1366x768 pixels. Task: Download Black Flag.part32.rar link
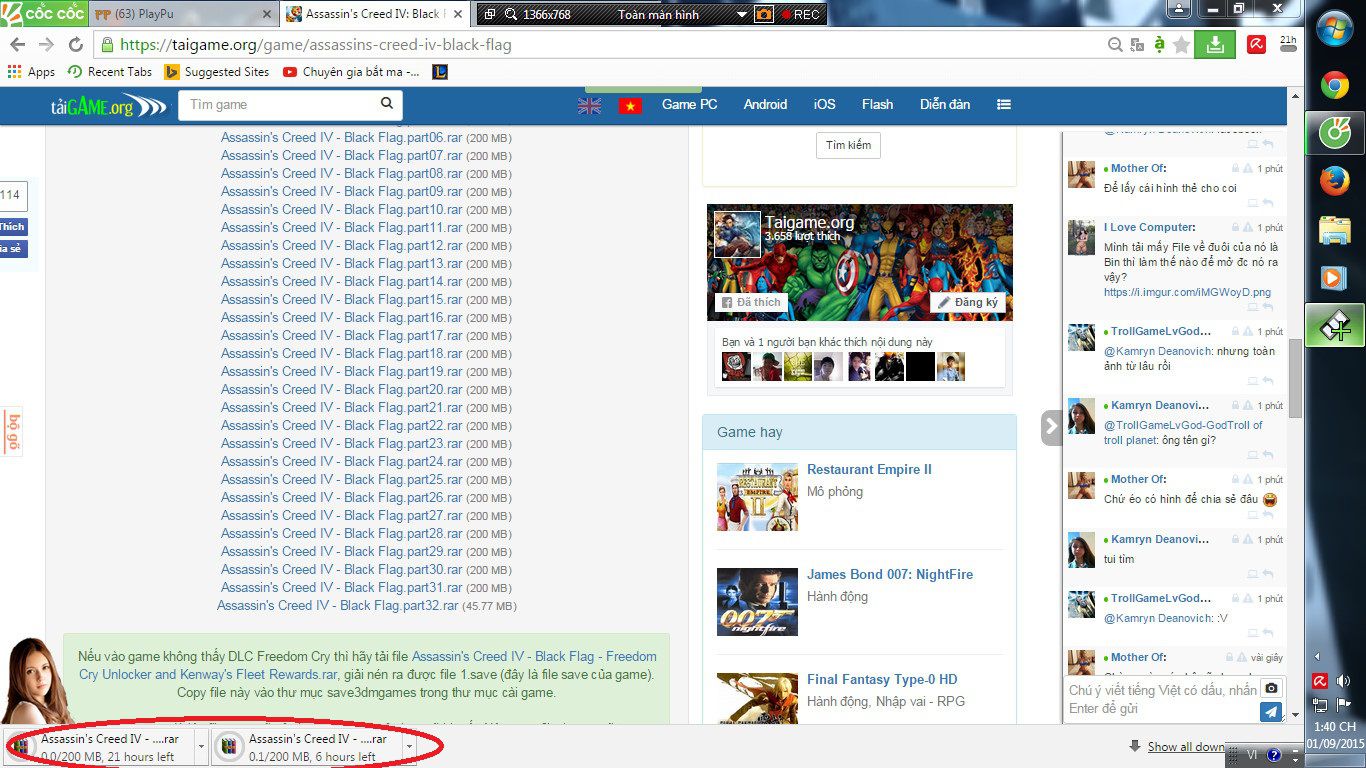point(337,606)
